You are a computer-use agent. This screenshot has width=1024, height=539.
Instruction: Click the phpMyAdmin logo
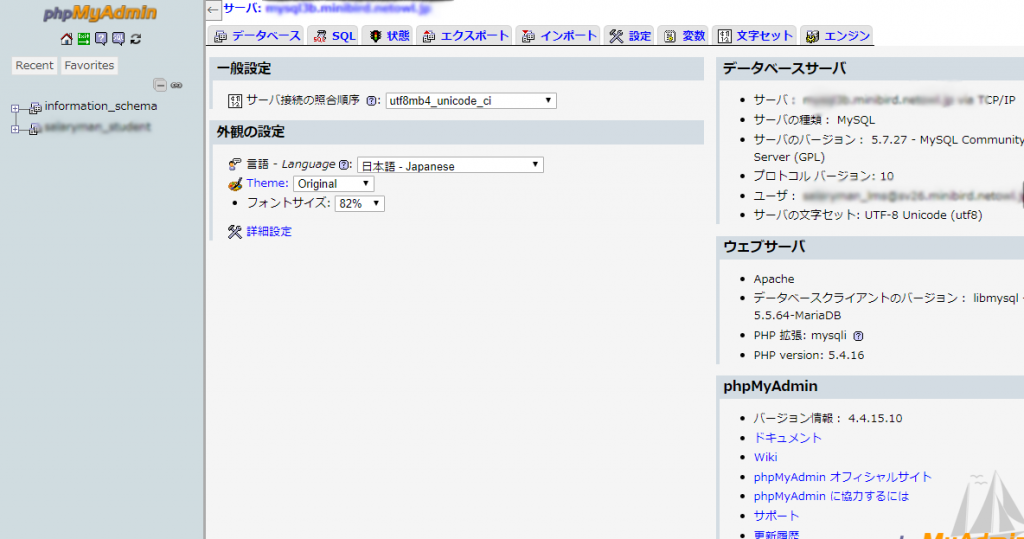(100, 13)
